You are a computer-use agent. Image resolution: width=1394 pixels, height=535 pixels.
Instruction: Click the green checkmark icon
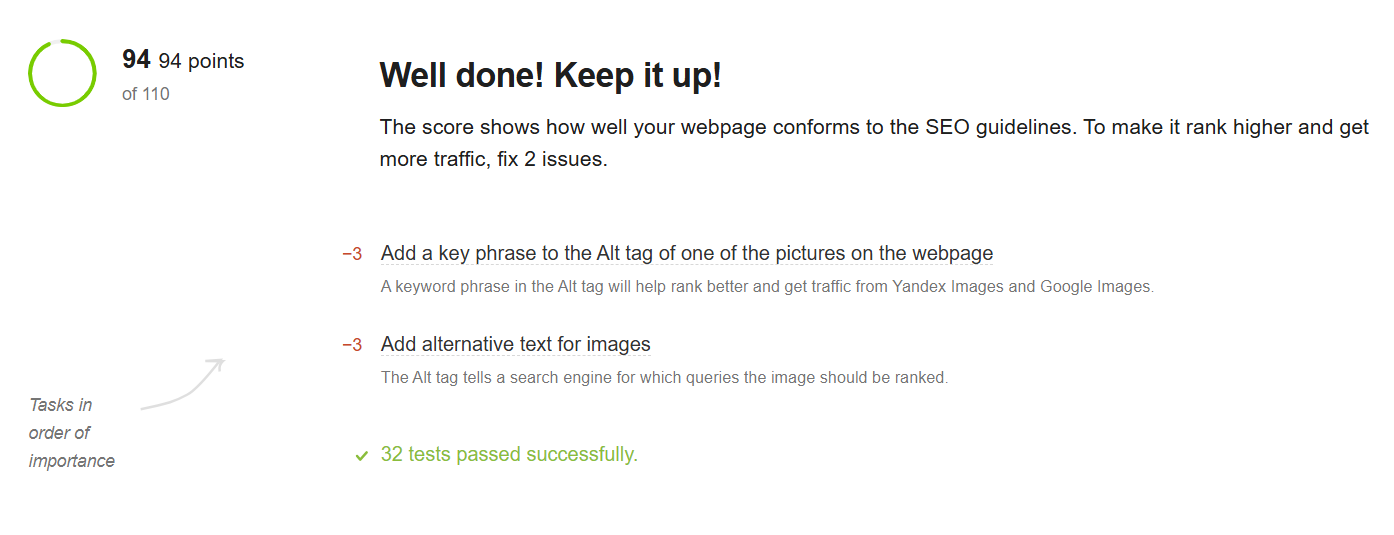[362, 456]
